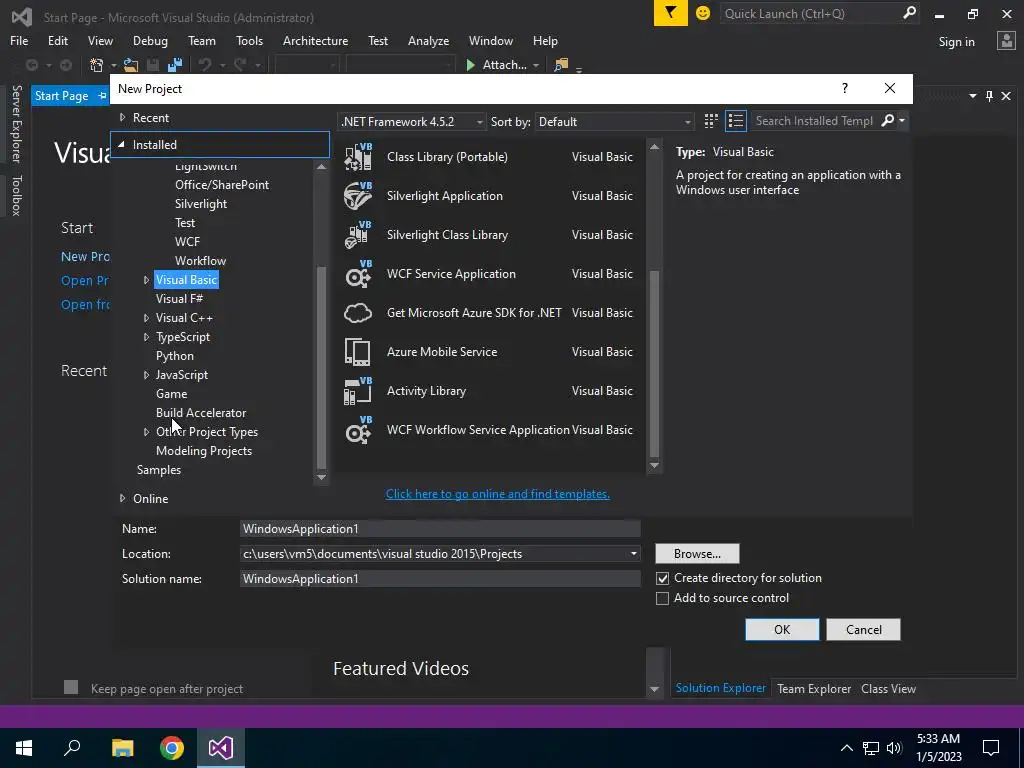
Task: Switch to small icons view
Action: pyautogui.click(x=711, y=121)
